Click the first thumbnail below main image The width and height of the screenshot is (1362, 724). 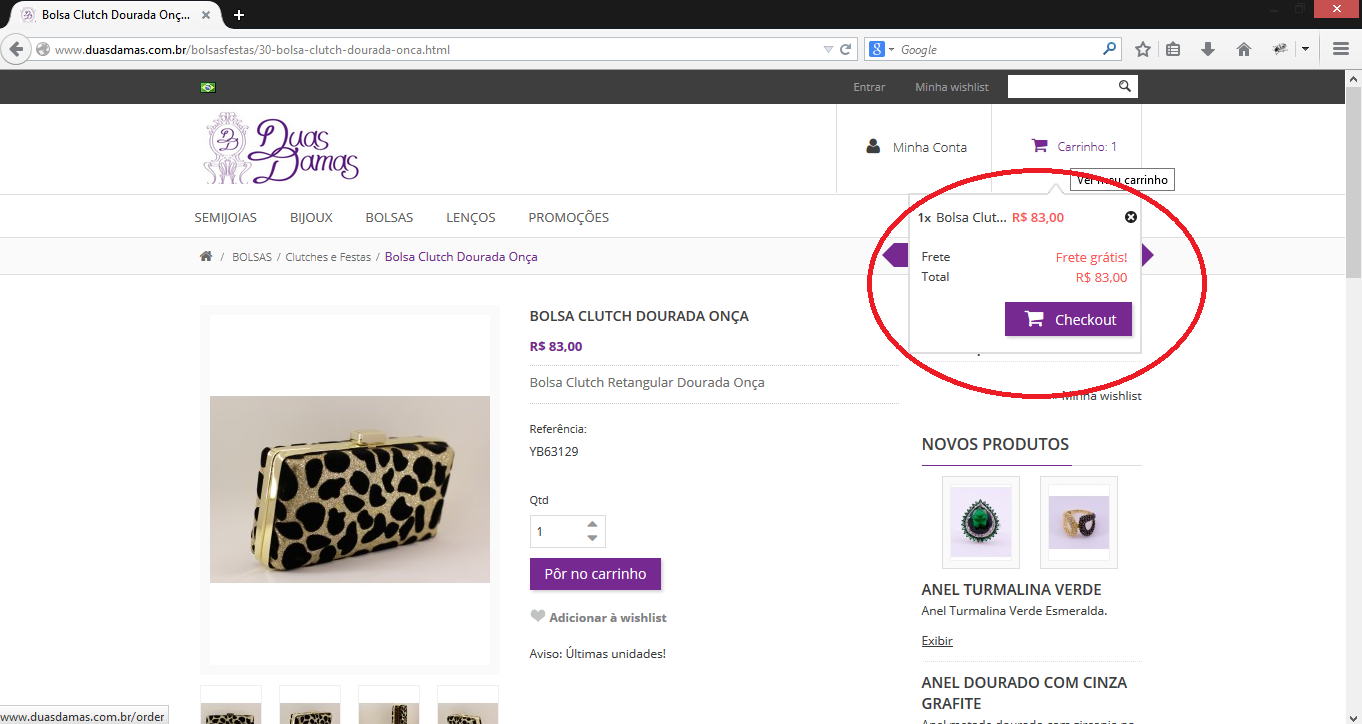pos(231,705)
